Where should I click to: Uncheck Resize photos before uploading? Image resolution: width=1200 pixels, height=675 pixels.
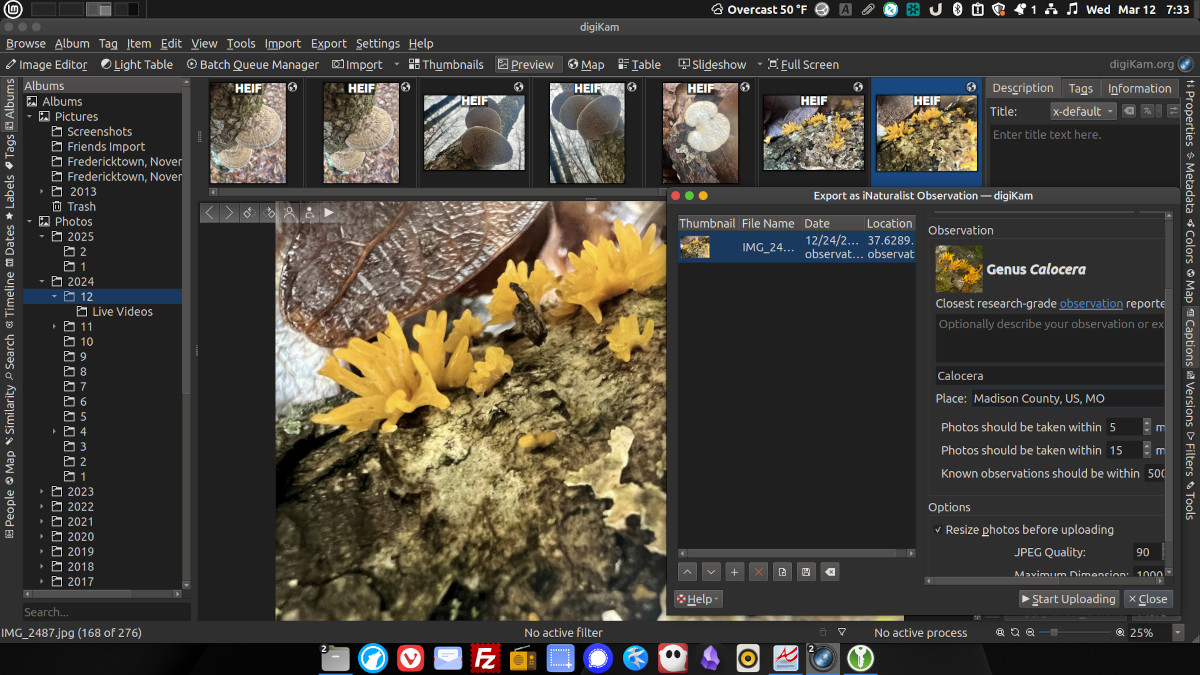tap(938, 530)
